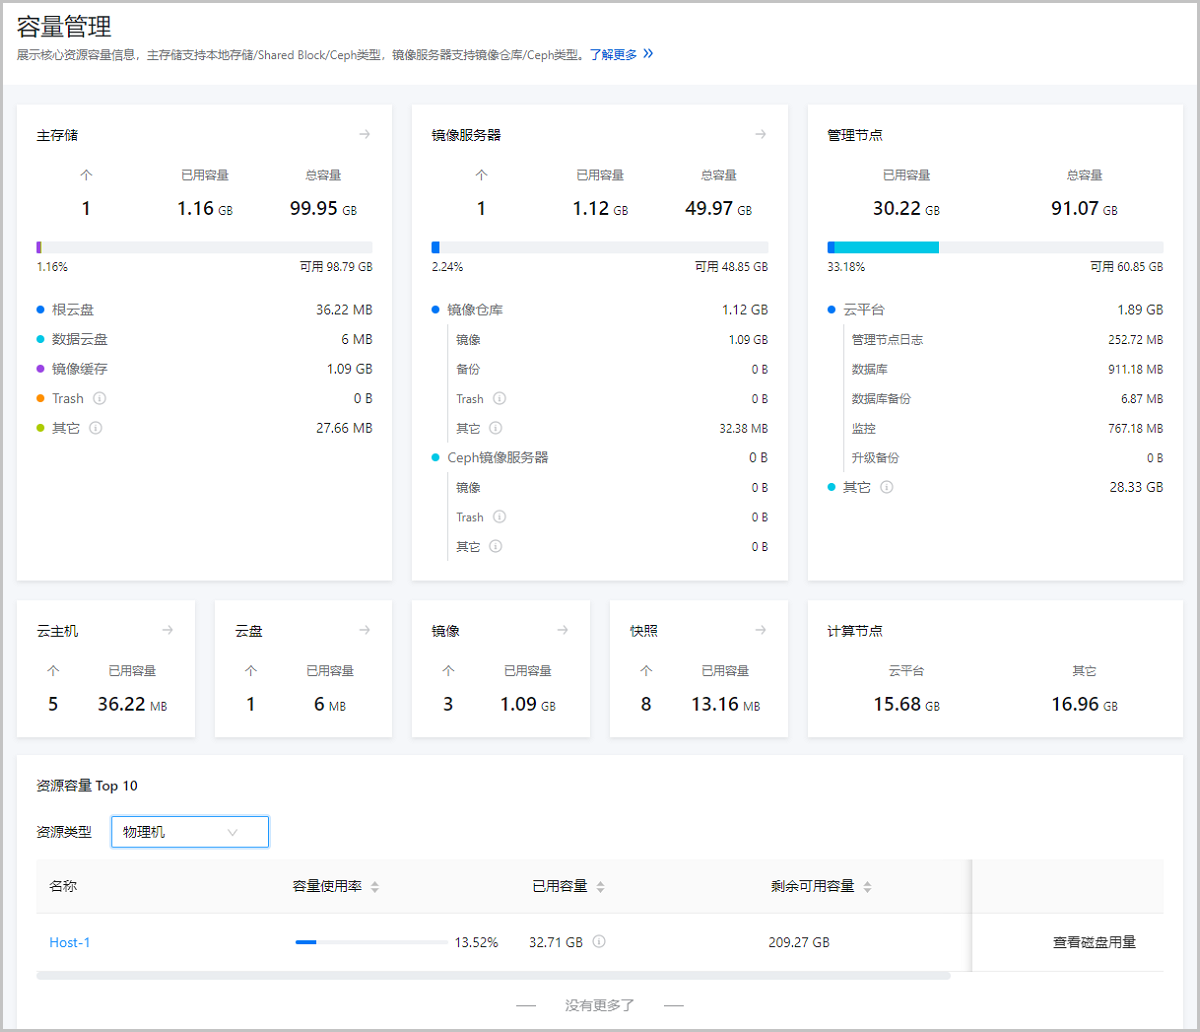Open Host-1 details via its name link
Image resolution: width=1200 pixels, height=1032 pixels.
pyautogui.click(x=69, y=941)
